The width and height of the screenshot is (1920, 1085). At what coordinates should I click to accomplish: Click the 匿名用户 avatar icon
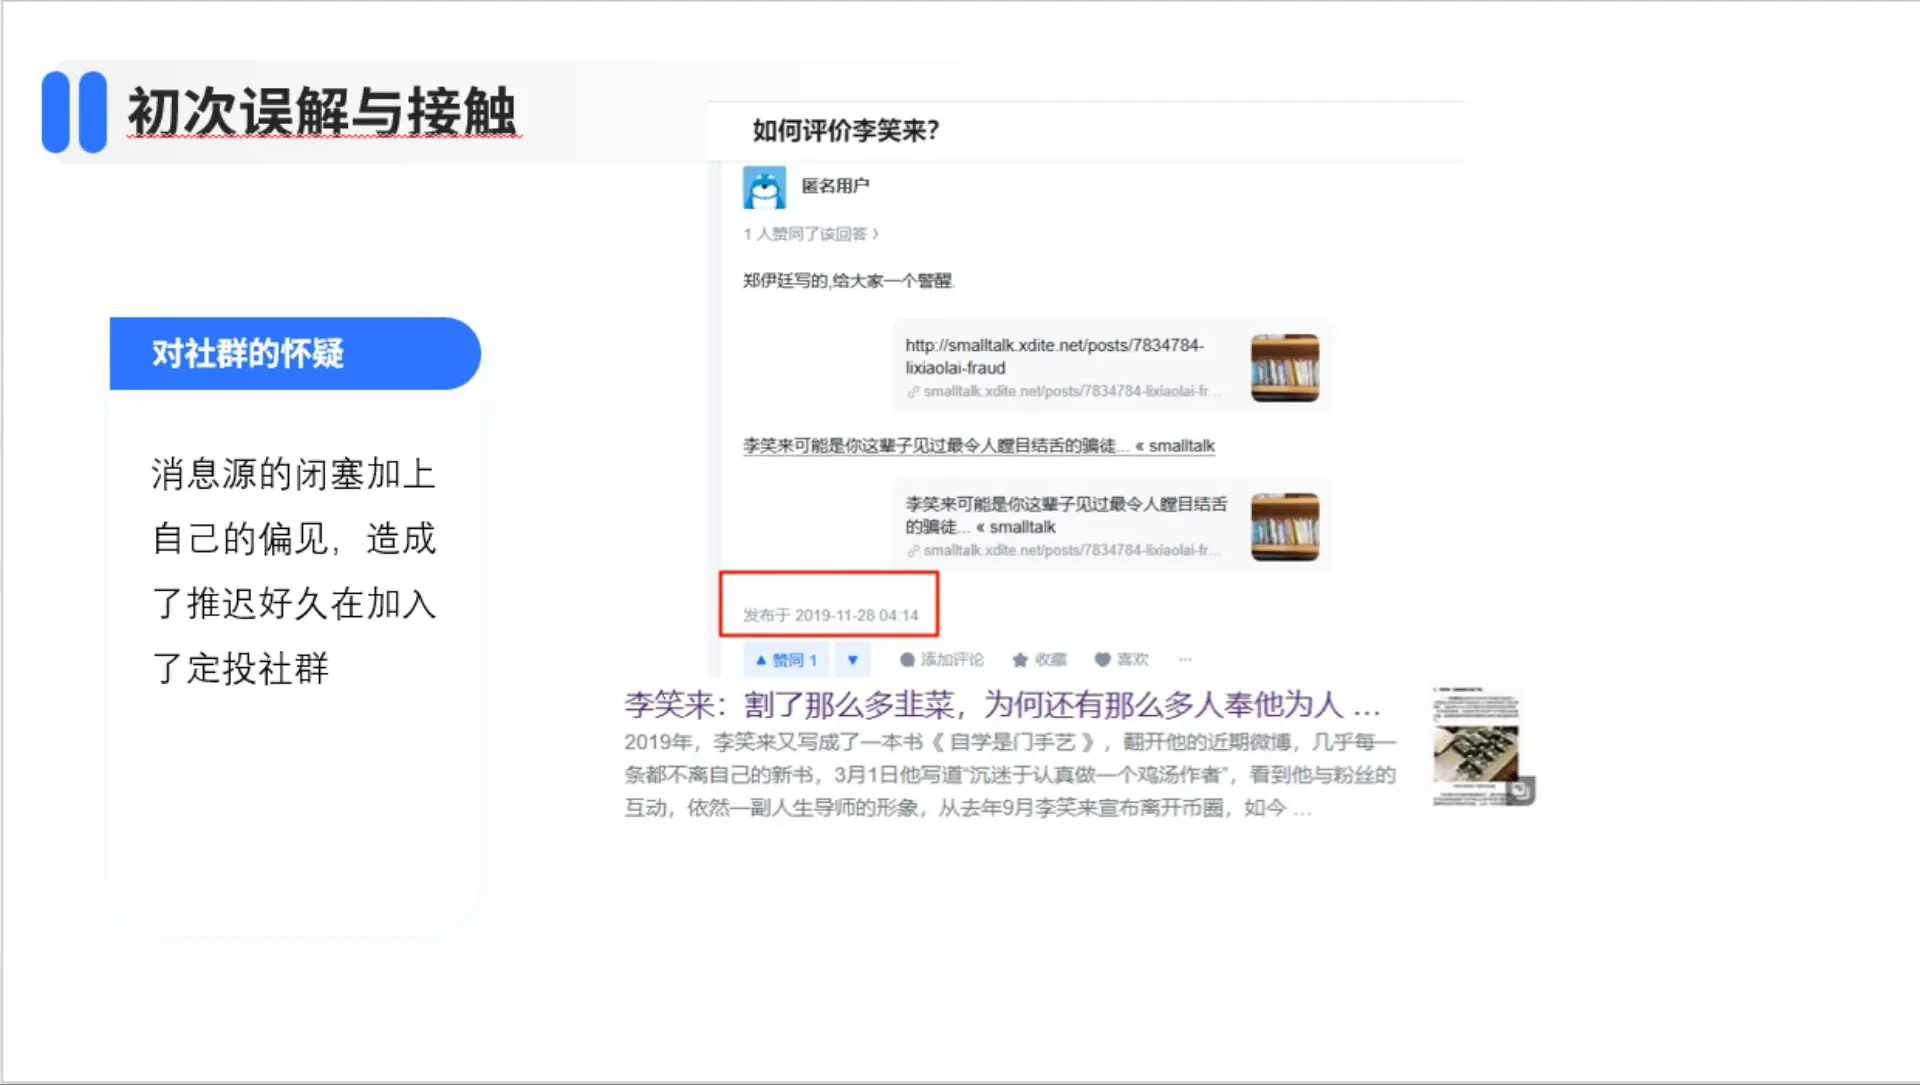coord(764,188)
